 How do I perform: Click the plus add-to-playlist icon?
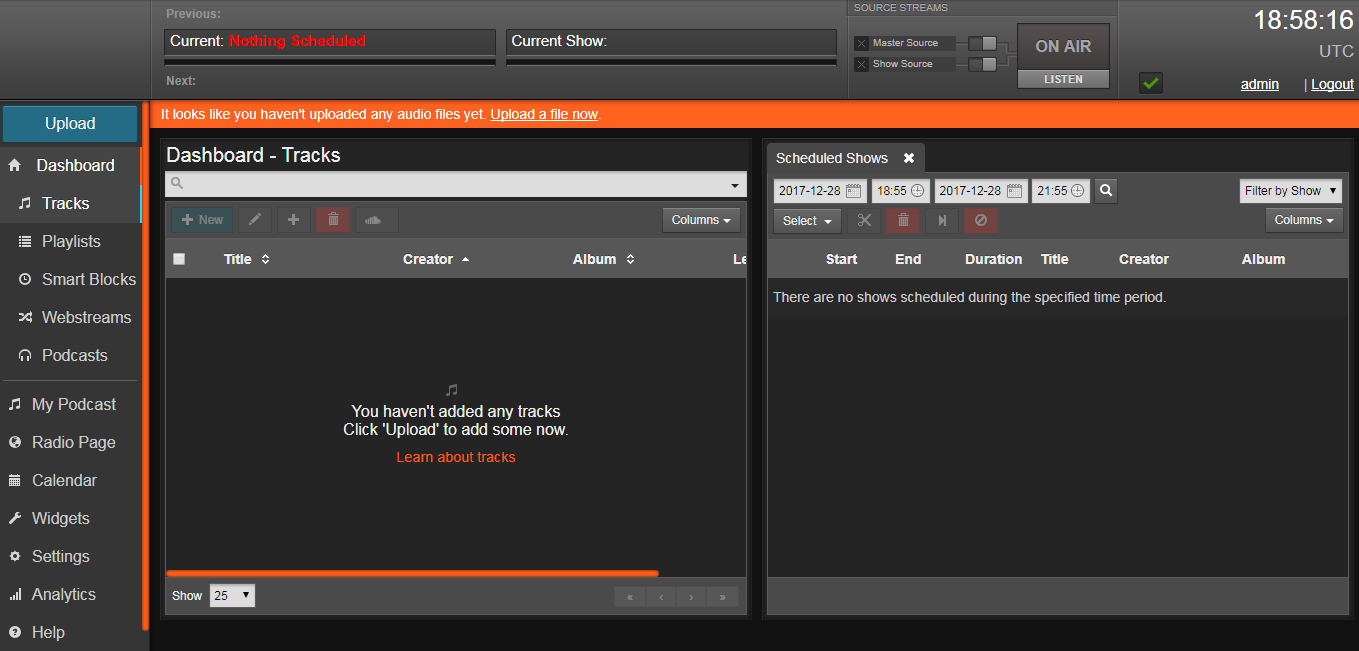pos(293,220)
